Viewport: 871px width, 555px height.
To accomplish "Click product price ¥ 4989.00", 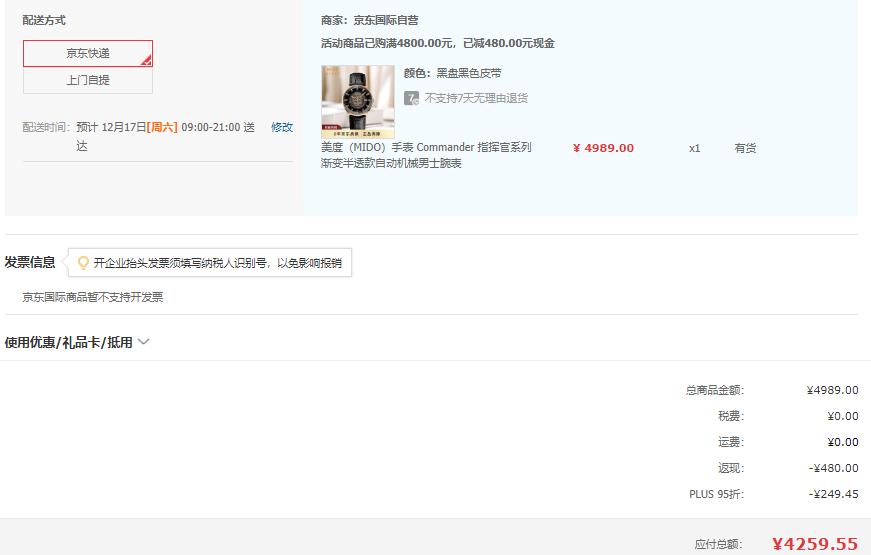I will point(603,148).
